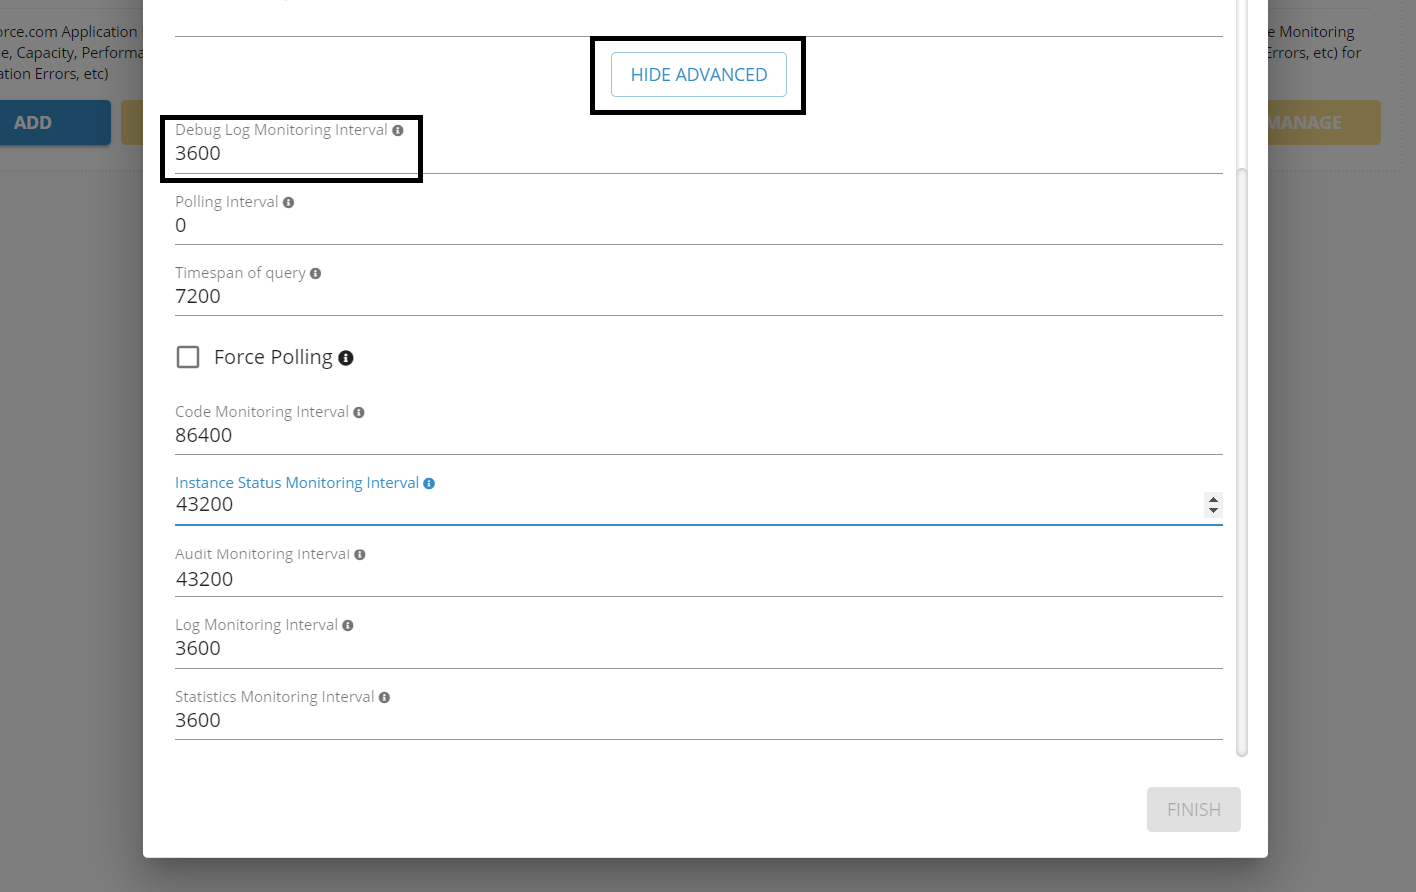Open the Polling Interval info tooltip icon

point(288,201)
